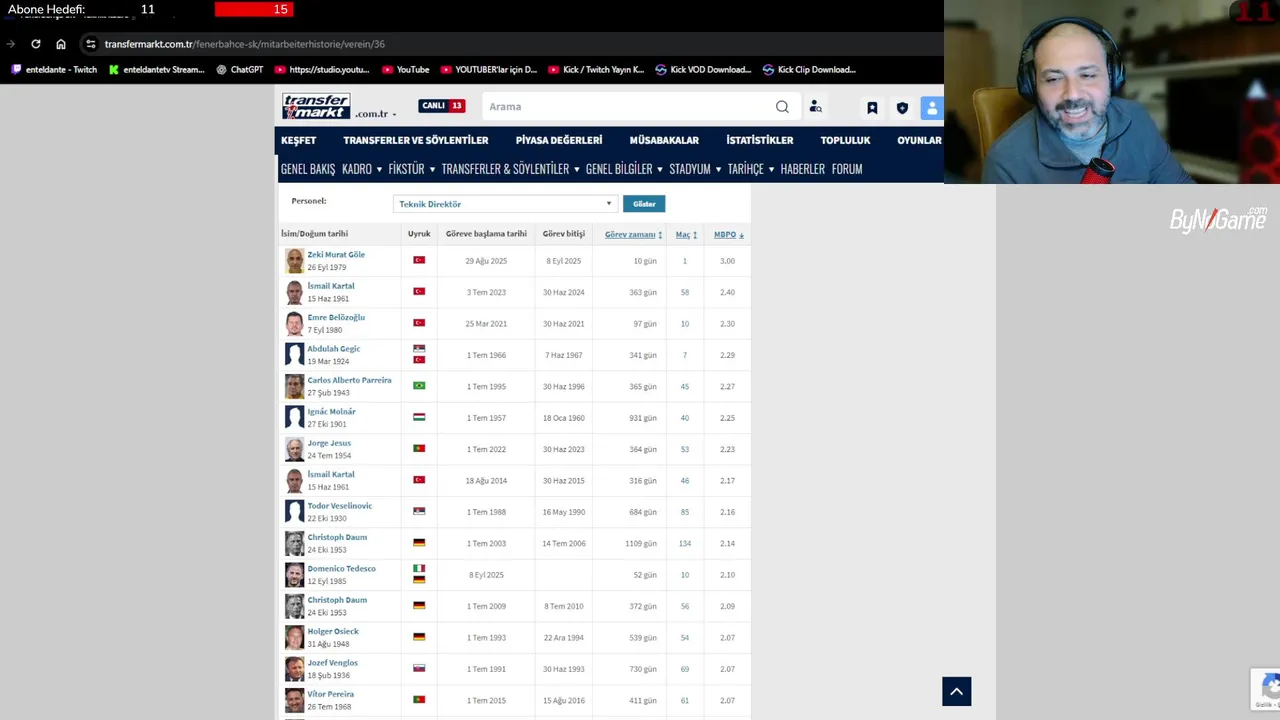
Task: Sort table by MBPO column
Action: 729,234
